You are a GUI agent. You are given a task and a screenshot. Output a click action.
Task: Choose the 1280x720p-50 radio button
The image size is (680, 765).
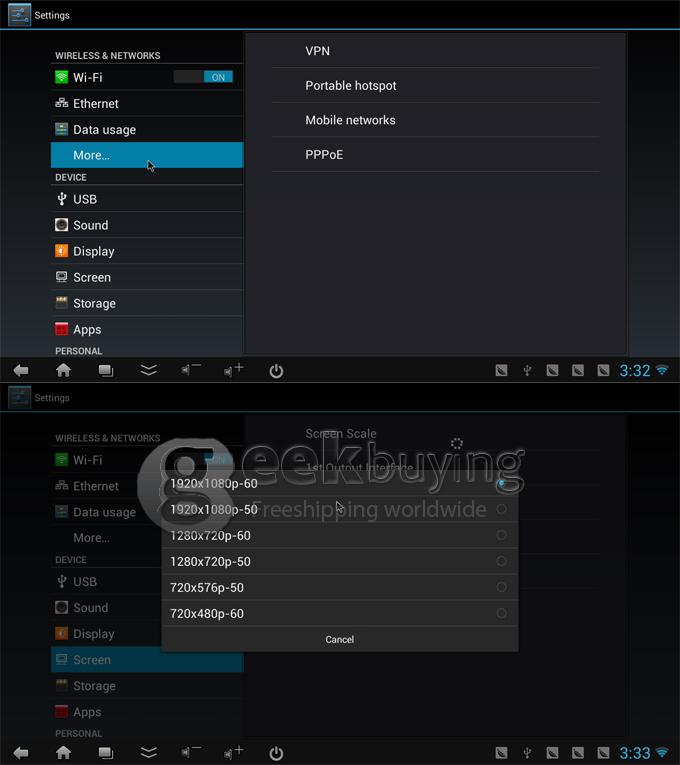pyautogui.click(x=501, y=562)
